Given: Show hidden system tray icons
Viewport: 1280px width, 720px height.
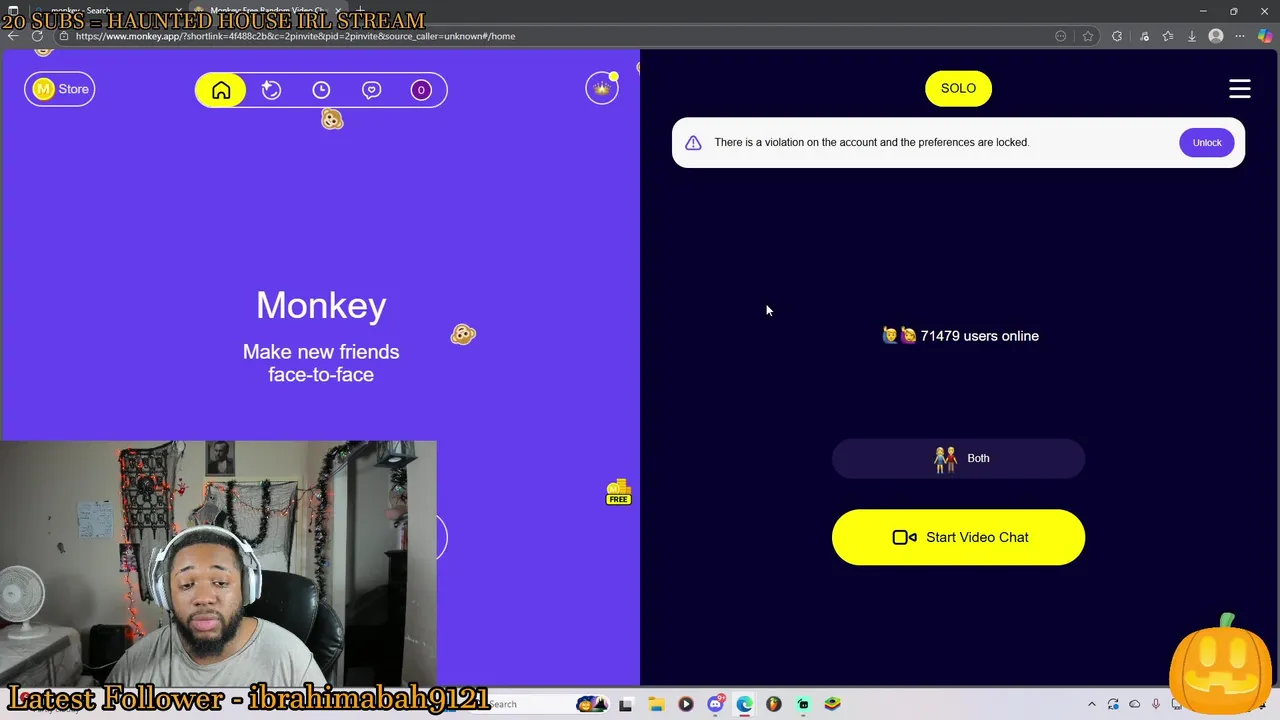Looking at the screenshot, I should tap(1092, 704).
